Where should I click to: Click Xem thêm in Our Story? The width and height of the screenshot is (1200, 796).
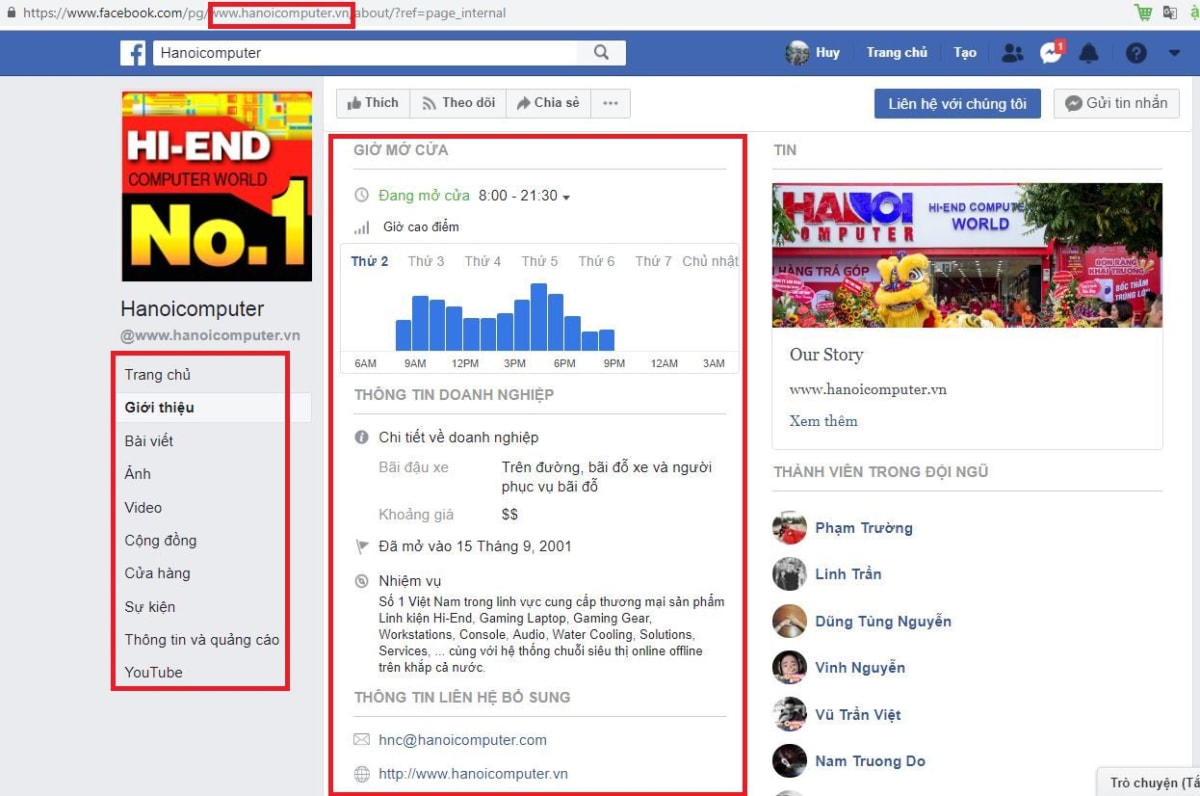tap(824, 421)
